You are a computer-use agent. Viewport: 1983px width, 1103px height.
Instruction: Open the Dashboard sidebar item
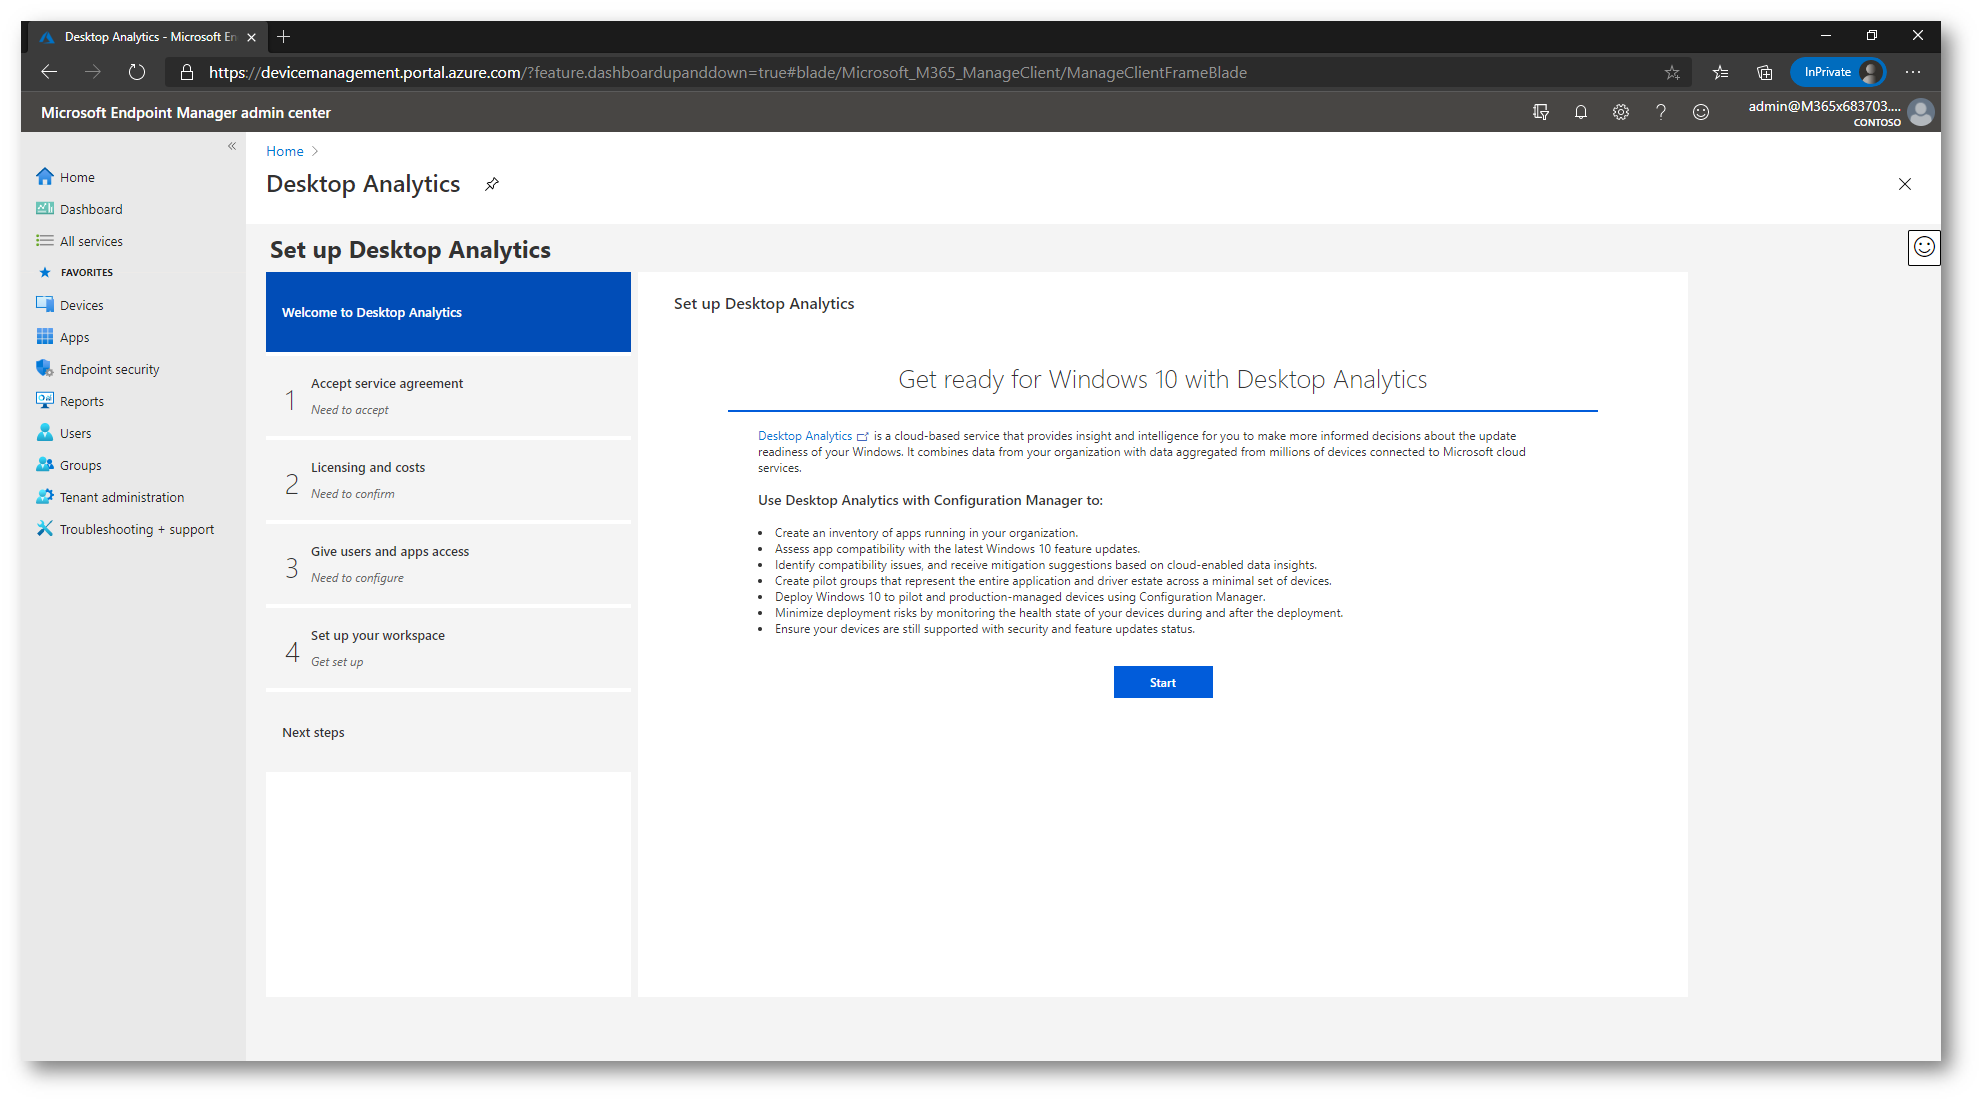pyautogui.click(x=91, y=209)
